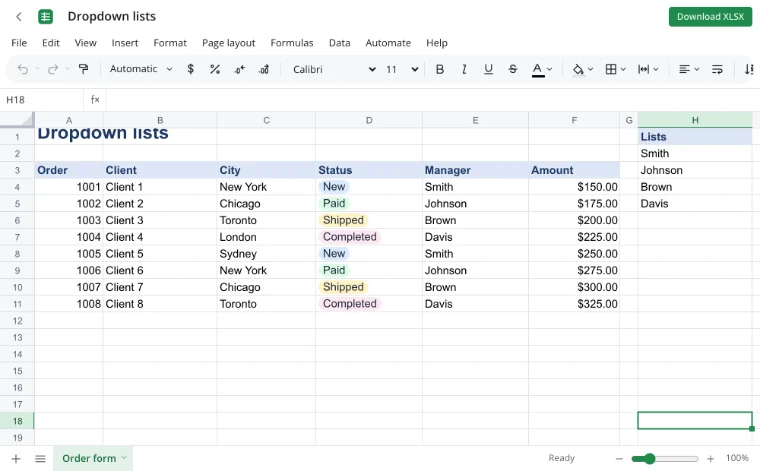This screenshot has width=760, height=471.
Task: Add a new sheet with plus icon
Action: 16,458
